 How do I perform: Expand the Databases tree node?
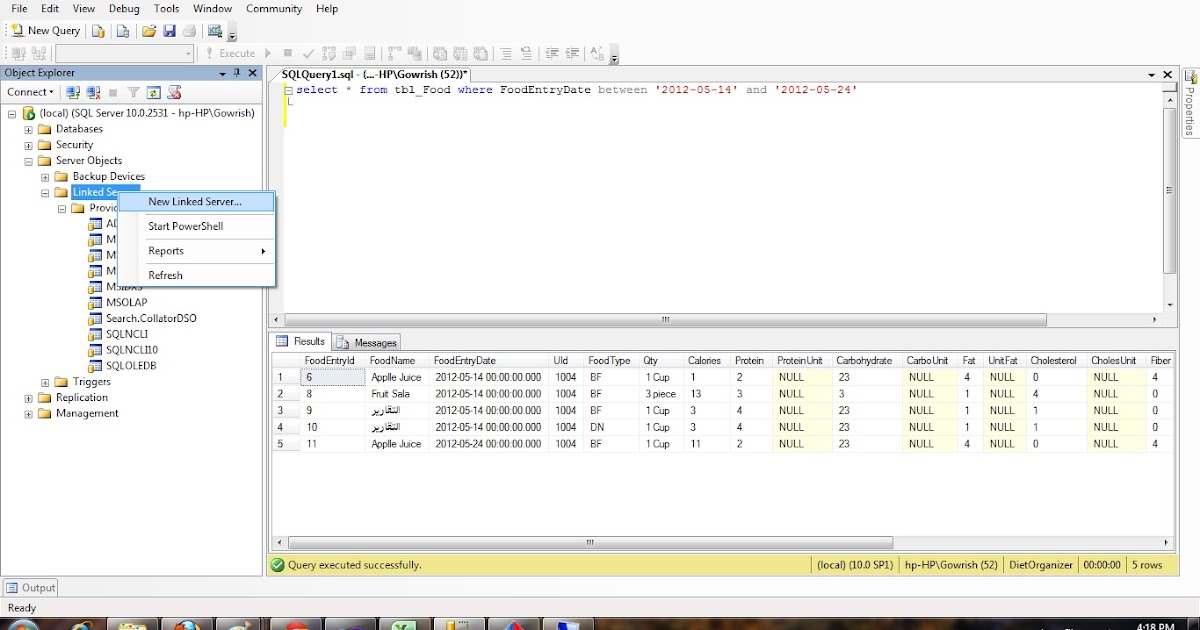(x=29, y=129)
